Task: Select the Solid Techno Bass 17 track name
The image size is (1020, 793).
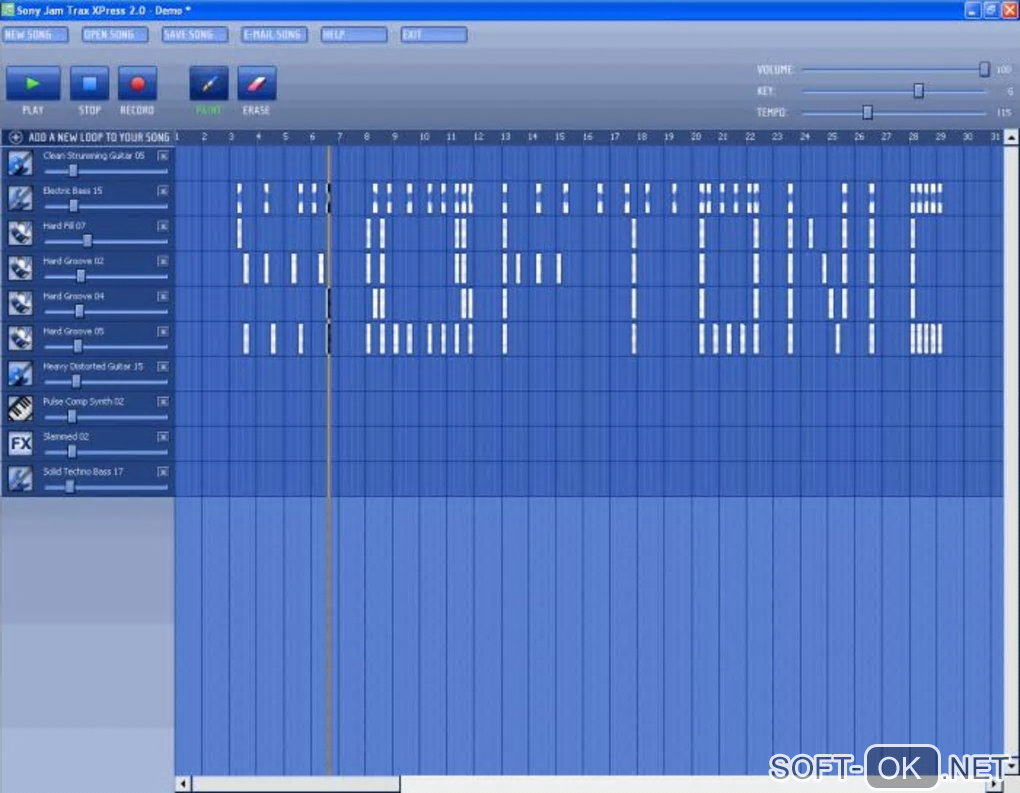Action: [83, 472]
